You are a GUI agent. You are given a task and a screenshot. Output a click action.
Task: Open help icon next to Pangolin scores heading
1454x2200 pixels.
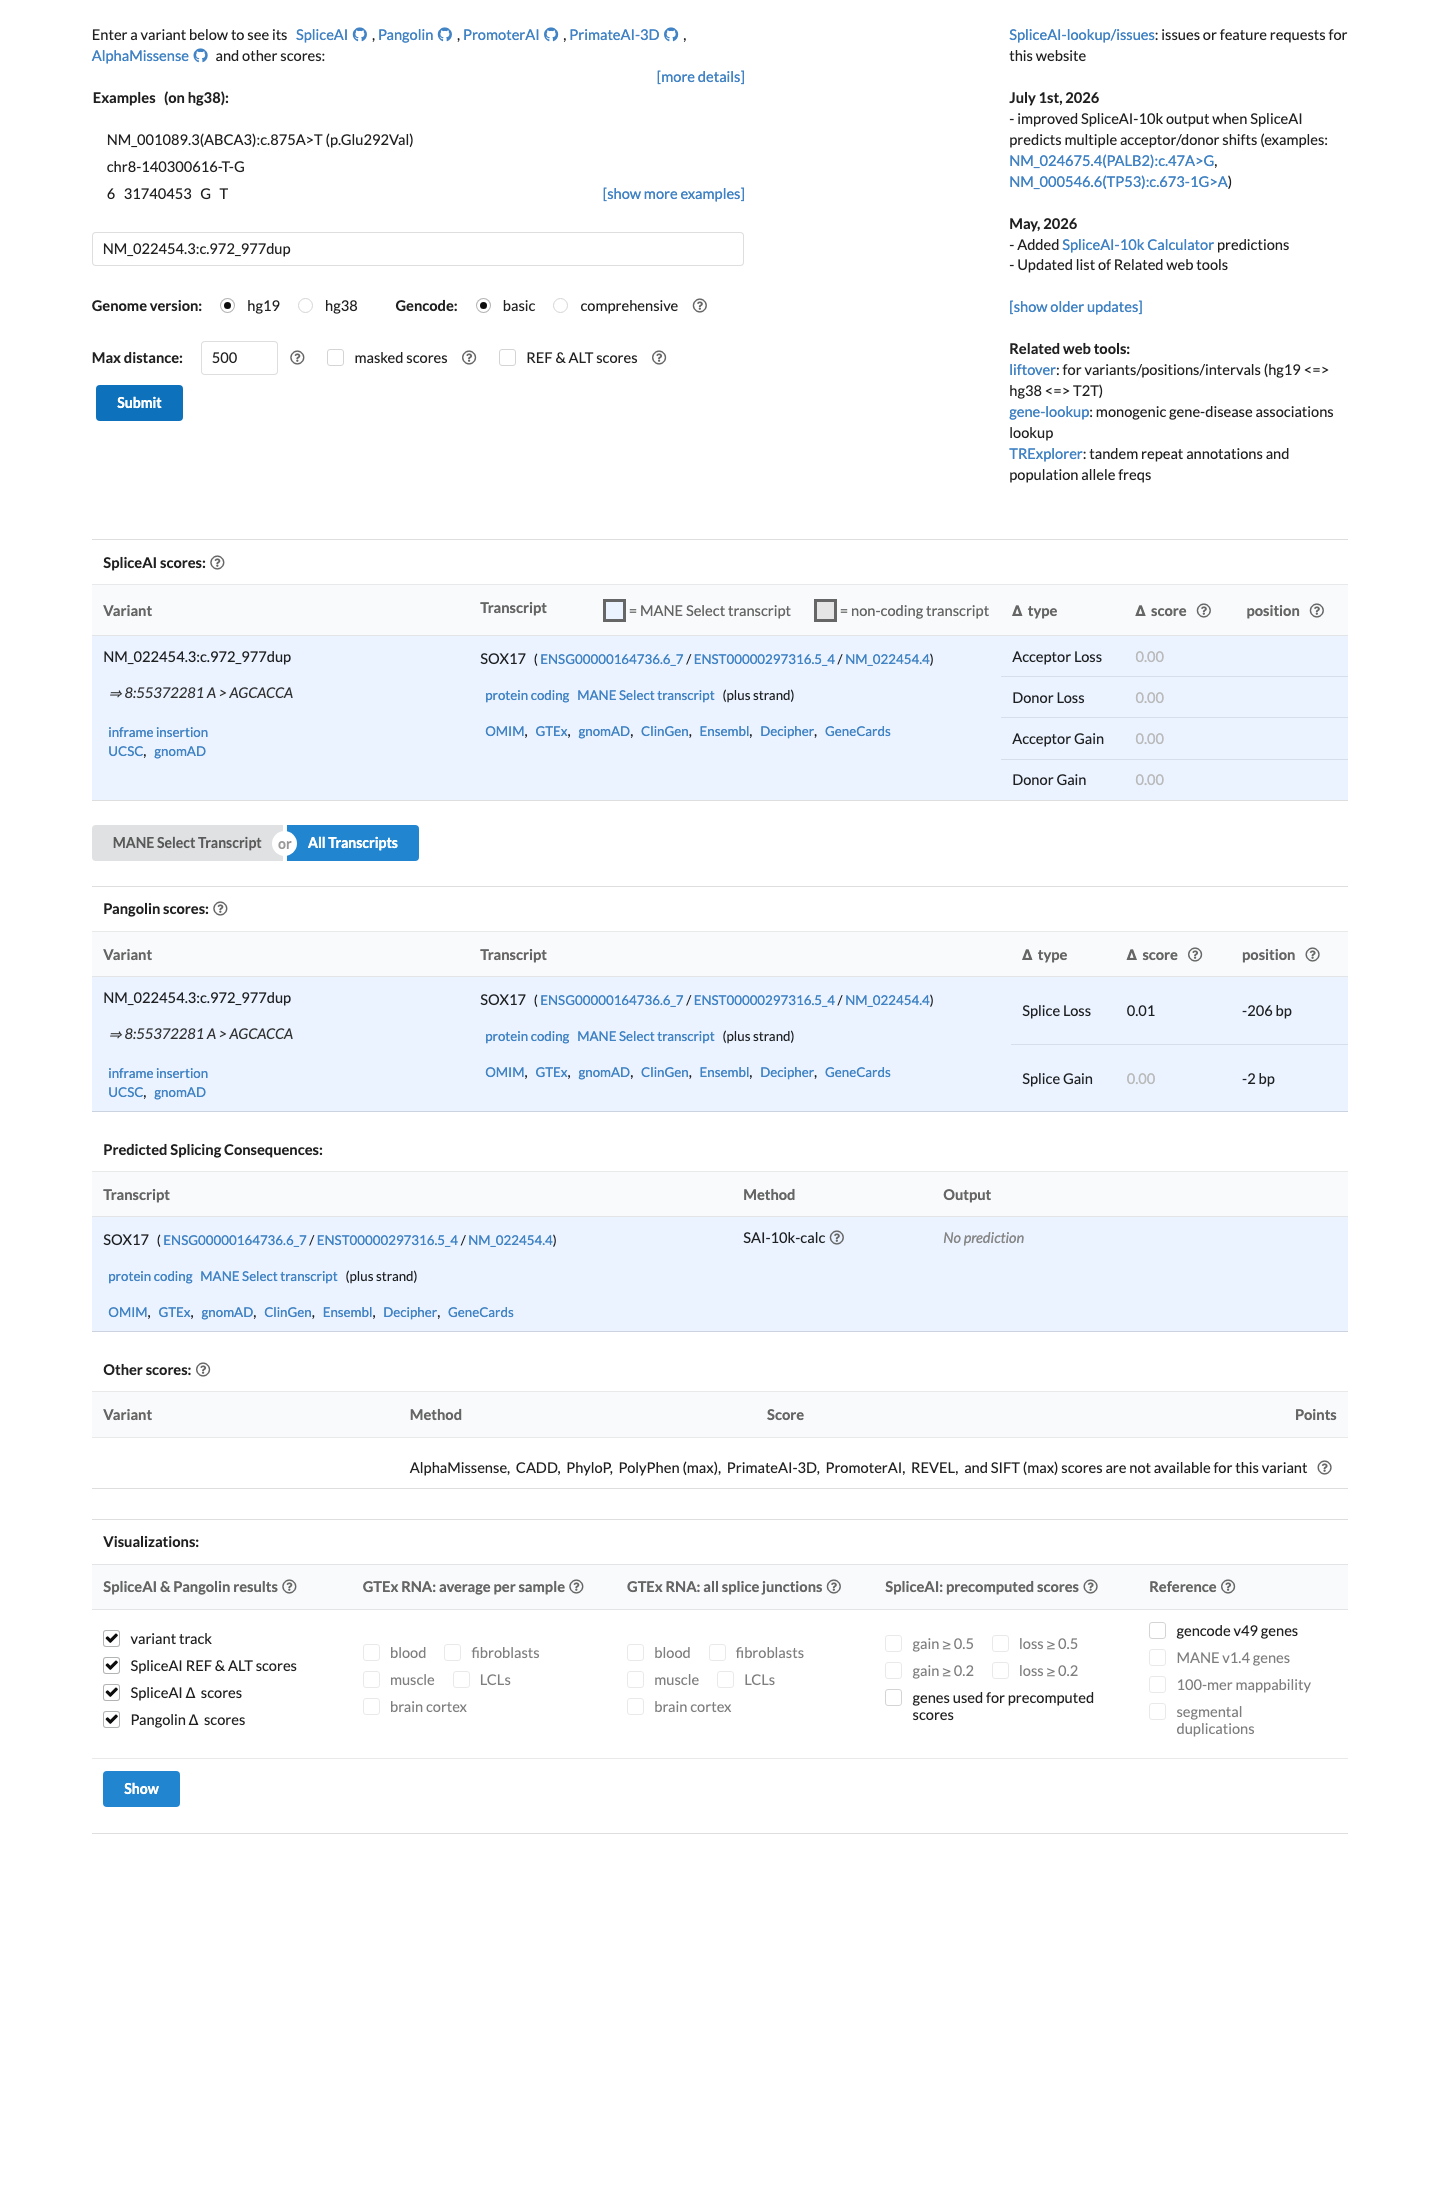(x=220, y=909)
